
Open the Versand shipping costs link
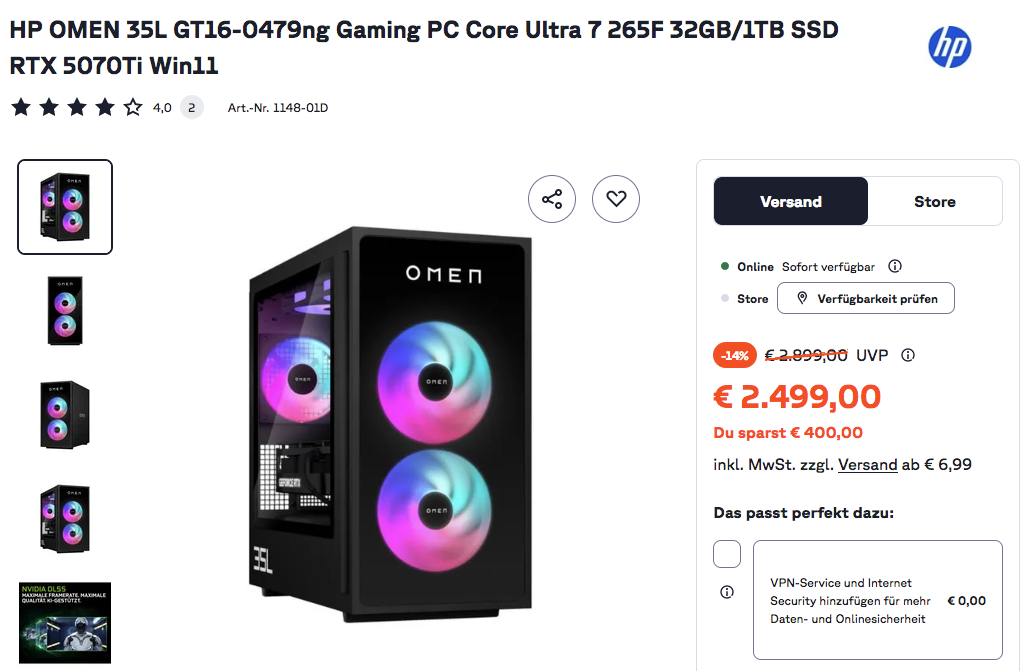tap(867, 464)
